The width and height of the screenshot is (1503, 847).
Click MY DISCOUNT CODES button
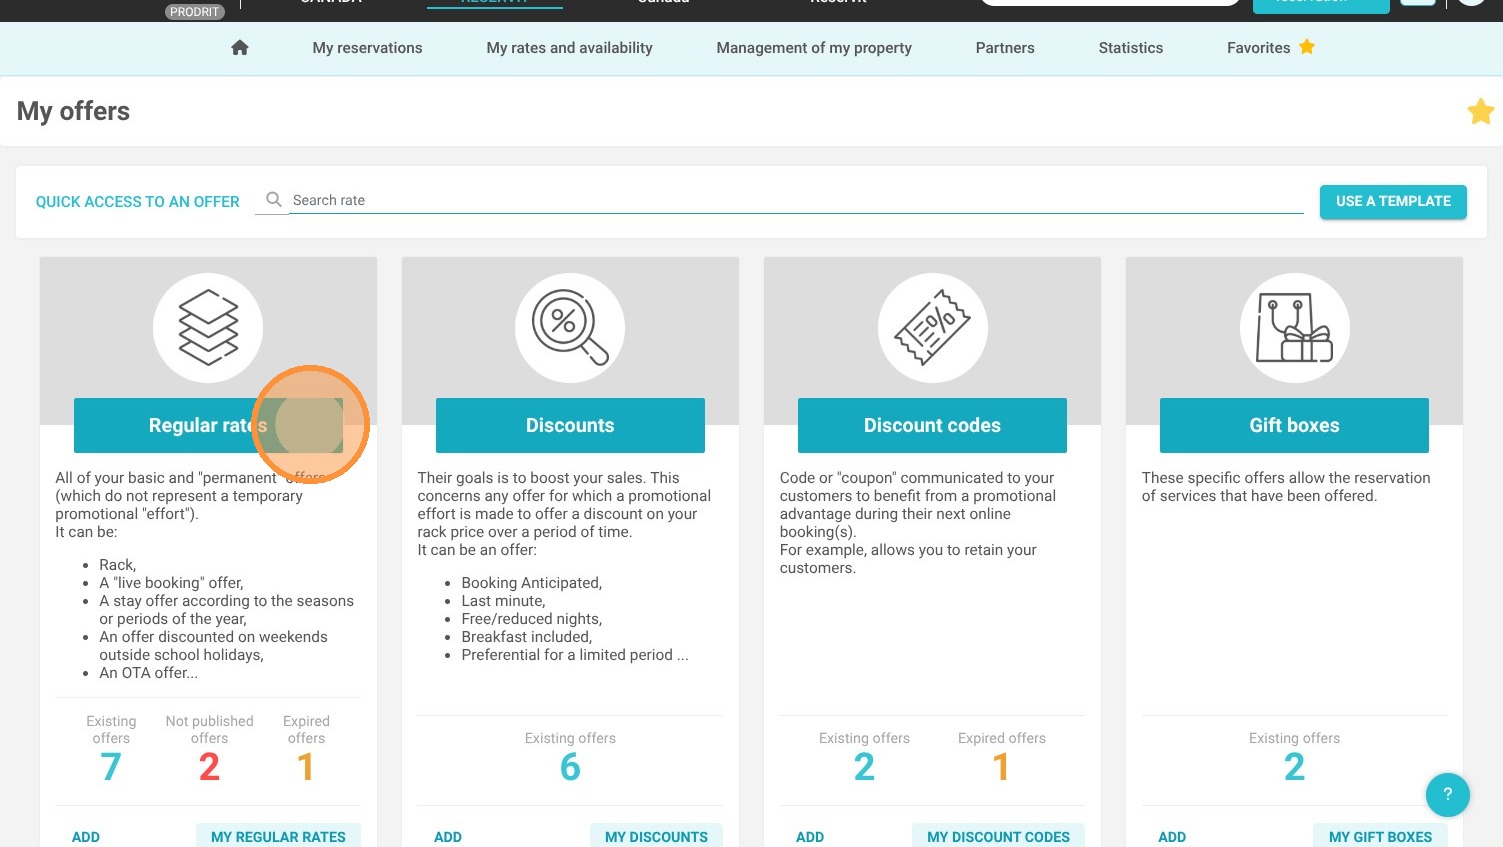tap(998, 837)
